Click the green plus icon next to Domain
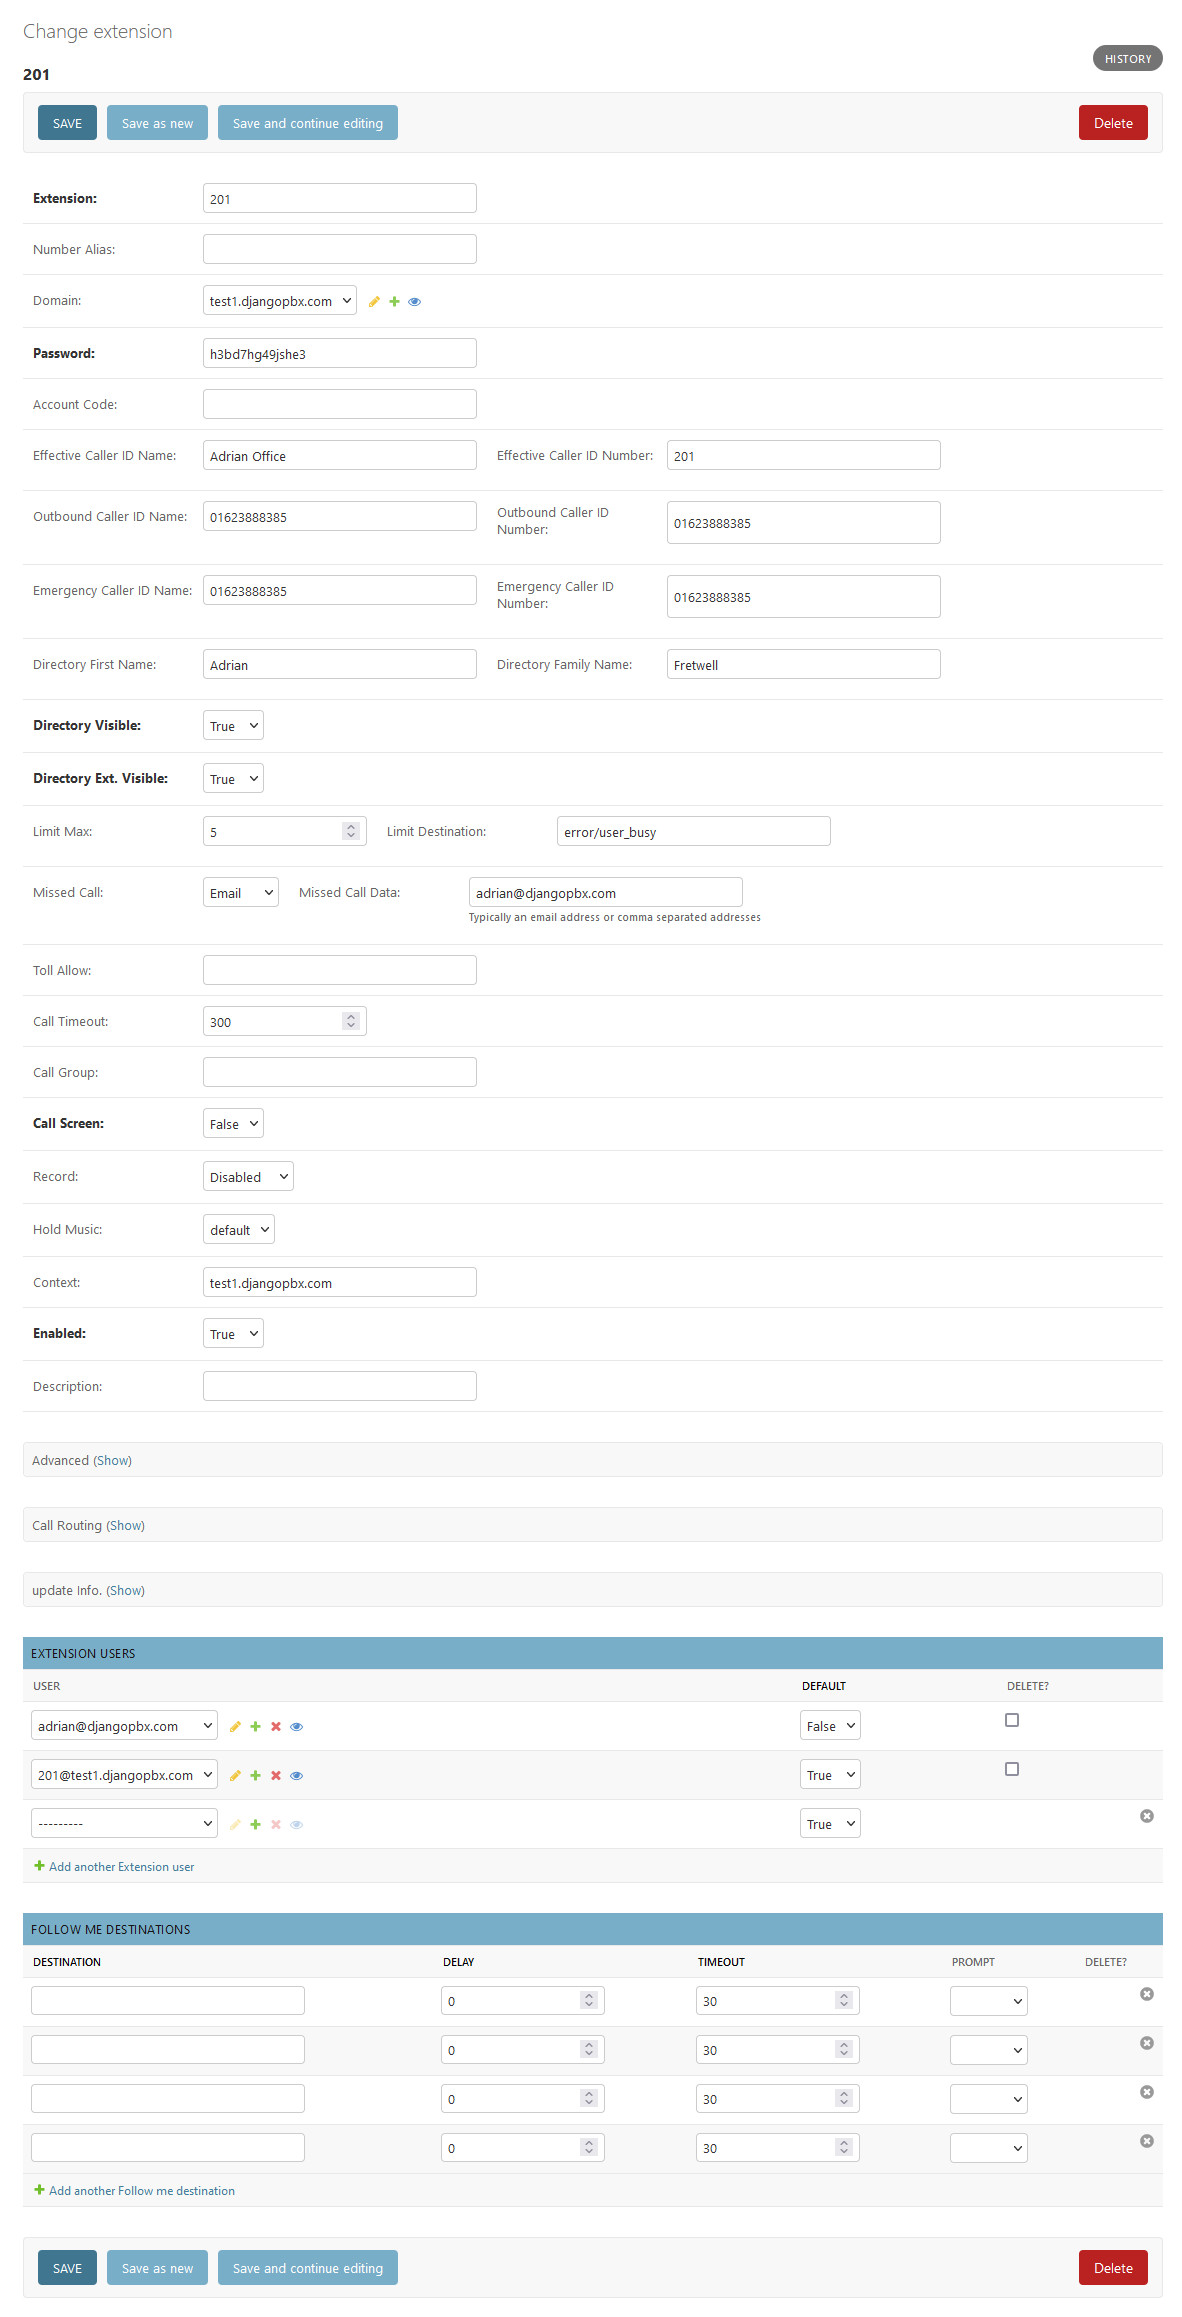 click(x=394, y=302)
